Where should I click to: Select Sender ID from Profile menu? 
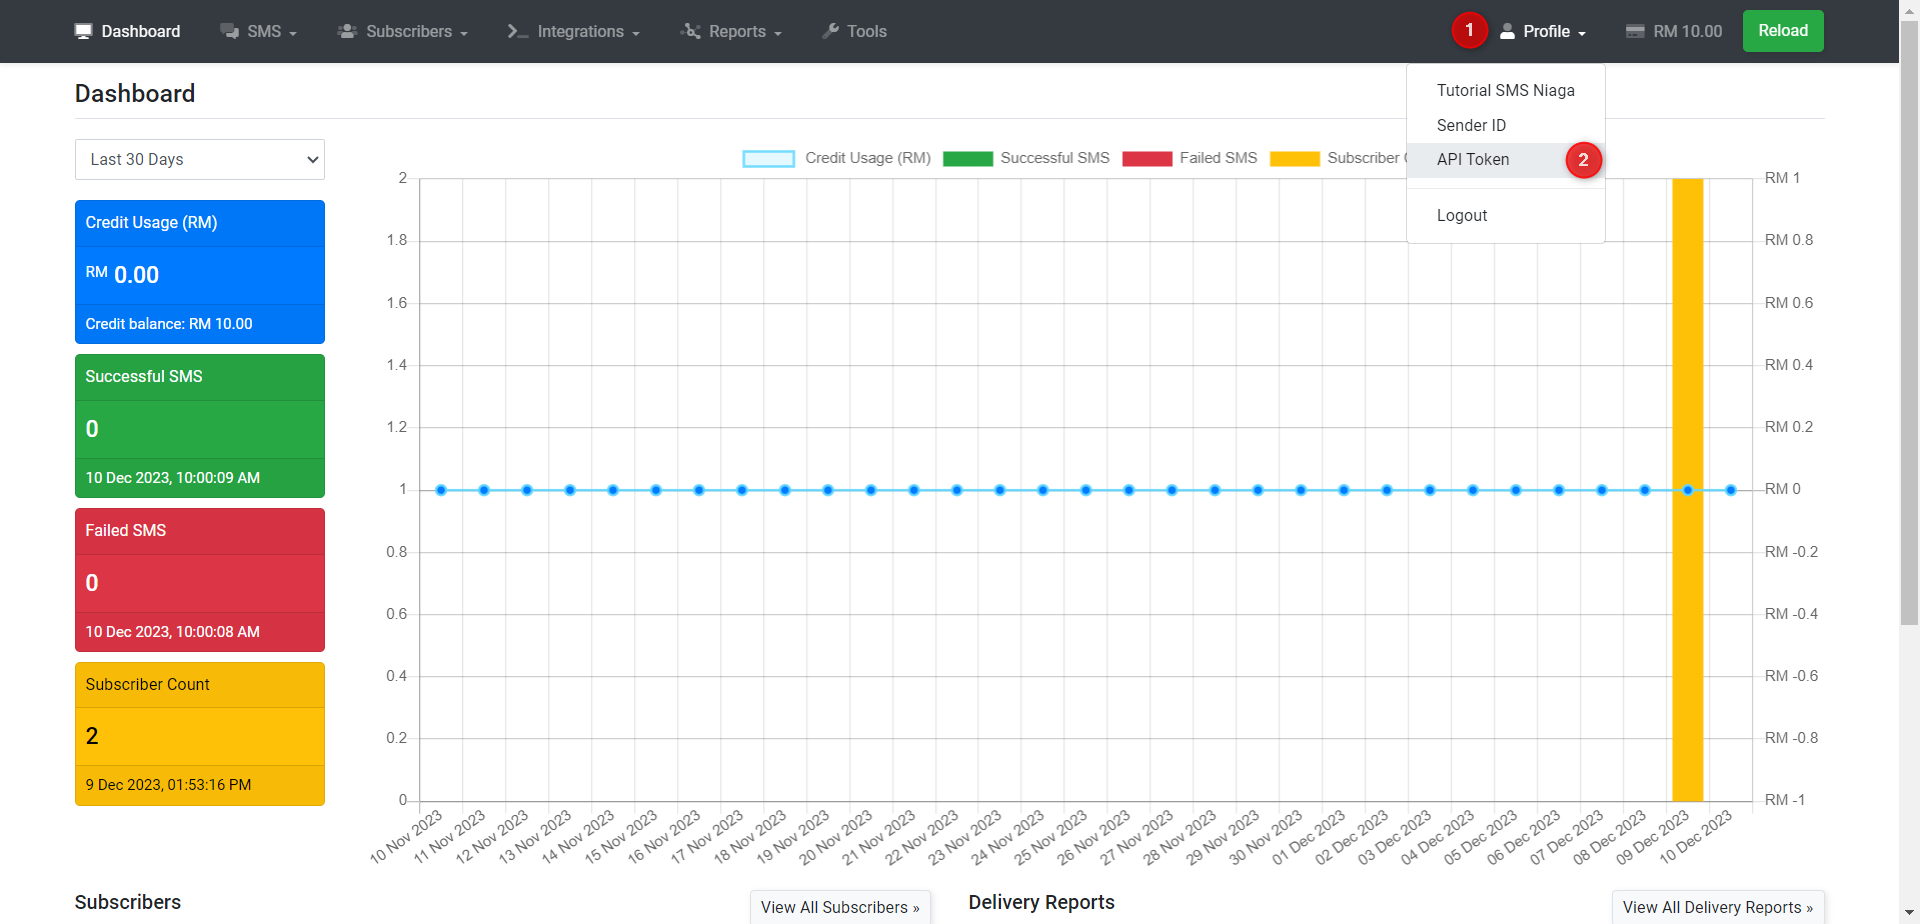pyautogui.click(x=1506, y=125)
